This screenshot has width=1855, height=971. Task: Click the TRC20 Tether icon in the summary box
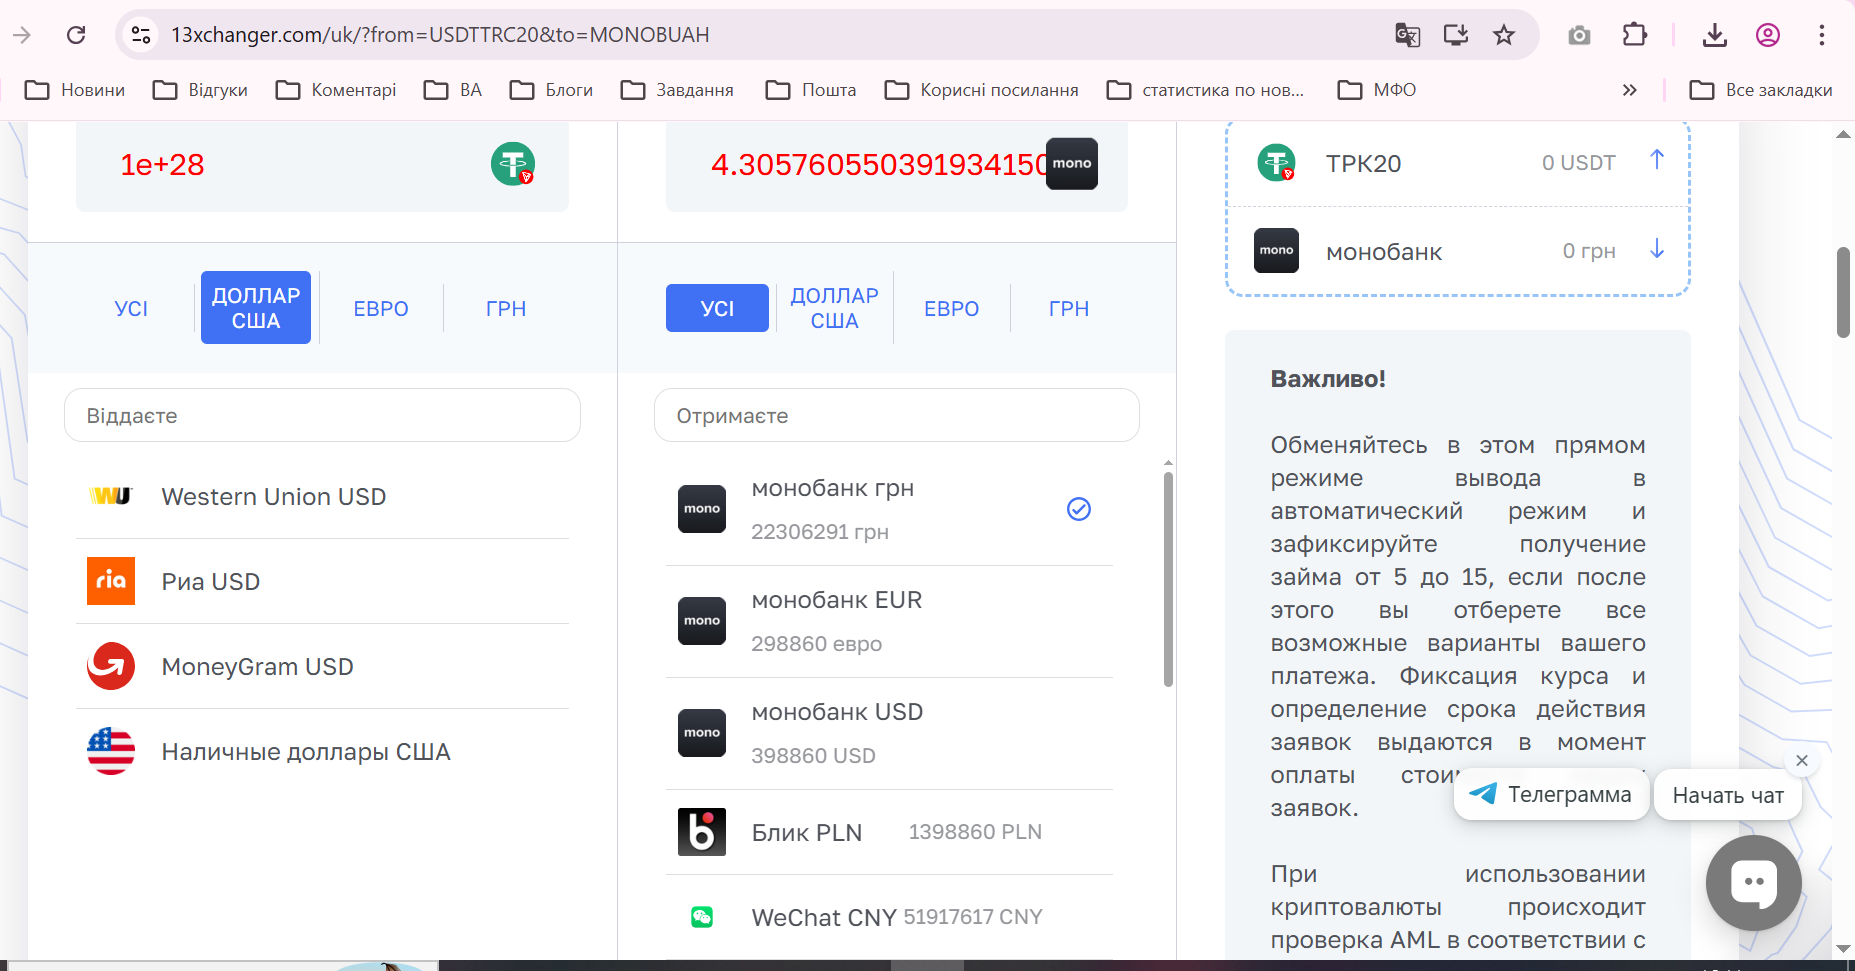point(1277,162)
